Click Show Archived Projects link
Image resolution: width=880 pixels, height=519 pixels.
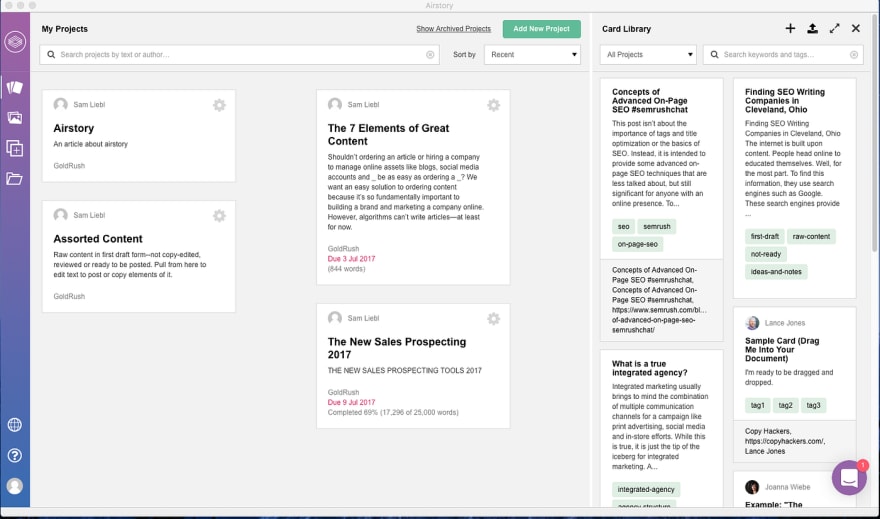[x=453, y=29]
